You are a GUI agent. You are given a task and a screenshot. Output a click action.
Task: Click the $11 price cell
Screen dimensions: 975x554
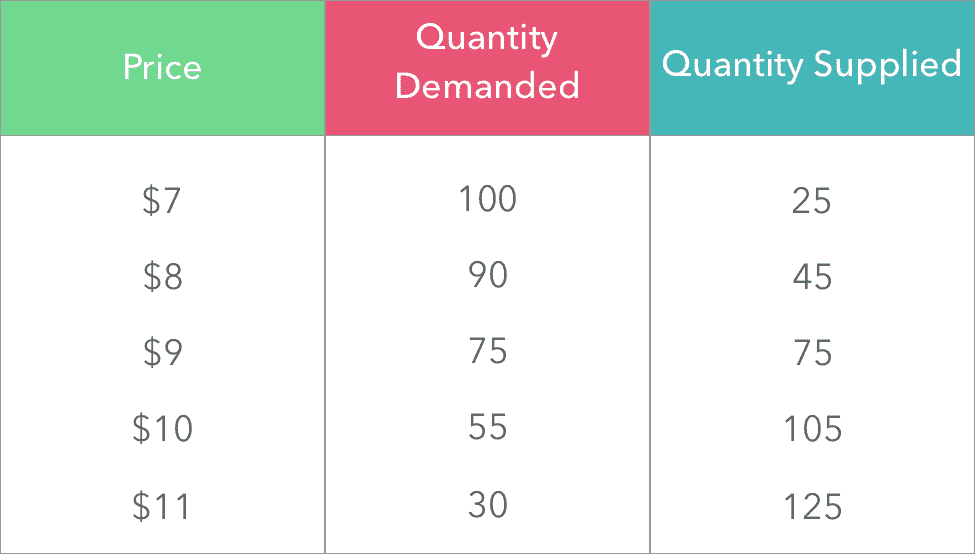coord(161,506)
